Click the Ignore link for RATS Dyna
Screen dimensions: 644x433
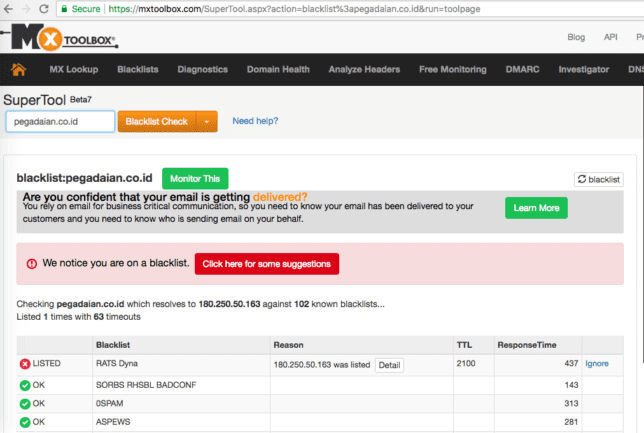596,365
